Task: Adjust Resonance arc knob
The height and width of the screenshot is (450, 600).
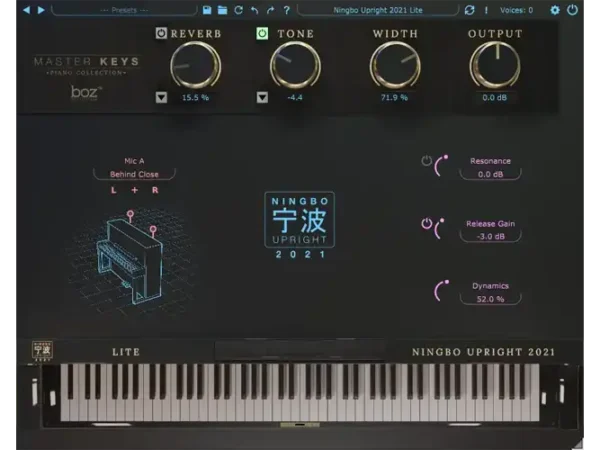Action: pos(441,166)
